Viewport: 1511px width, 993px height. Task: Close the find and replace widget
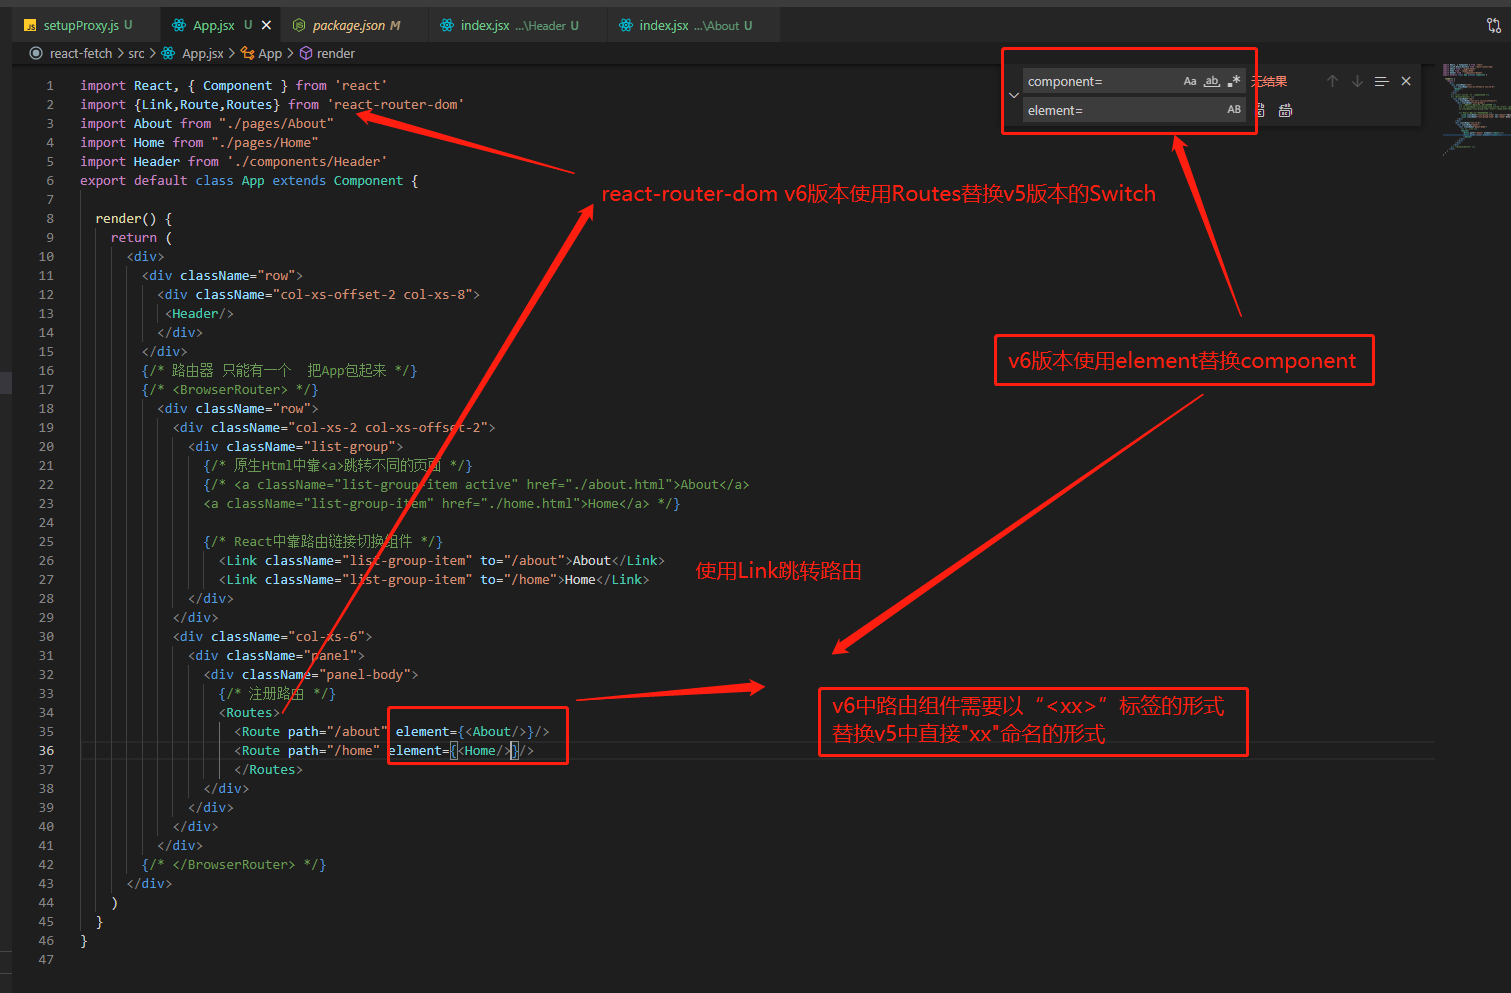pyautogui.click(x=1406, y=81)
